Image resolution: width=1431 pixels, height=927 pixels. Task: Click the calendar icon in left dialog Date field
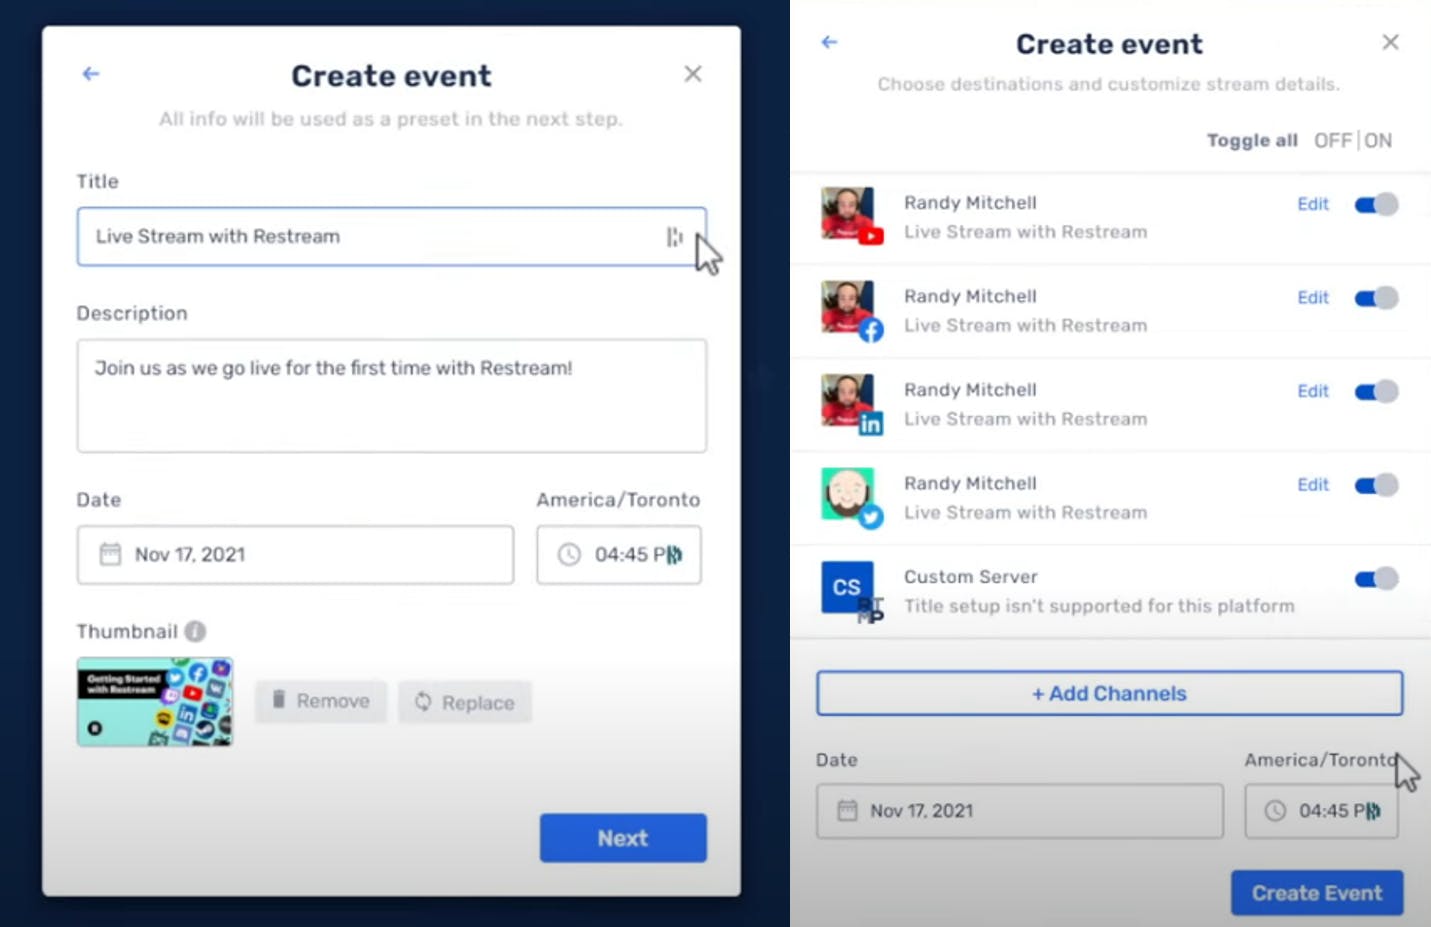[x=110, y=554]
